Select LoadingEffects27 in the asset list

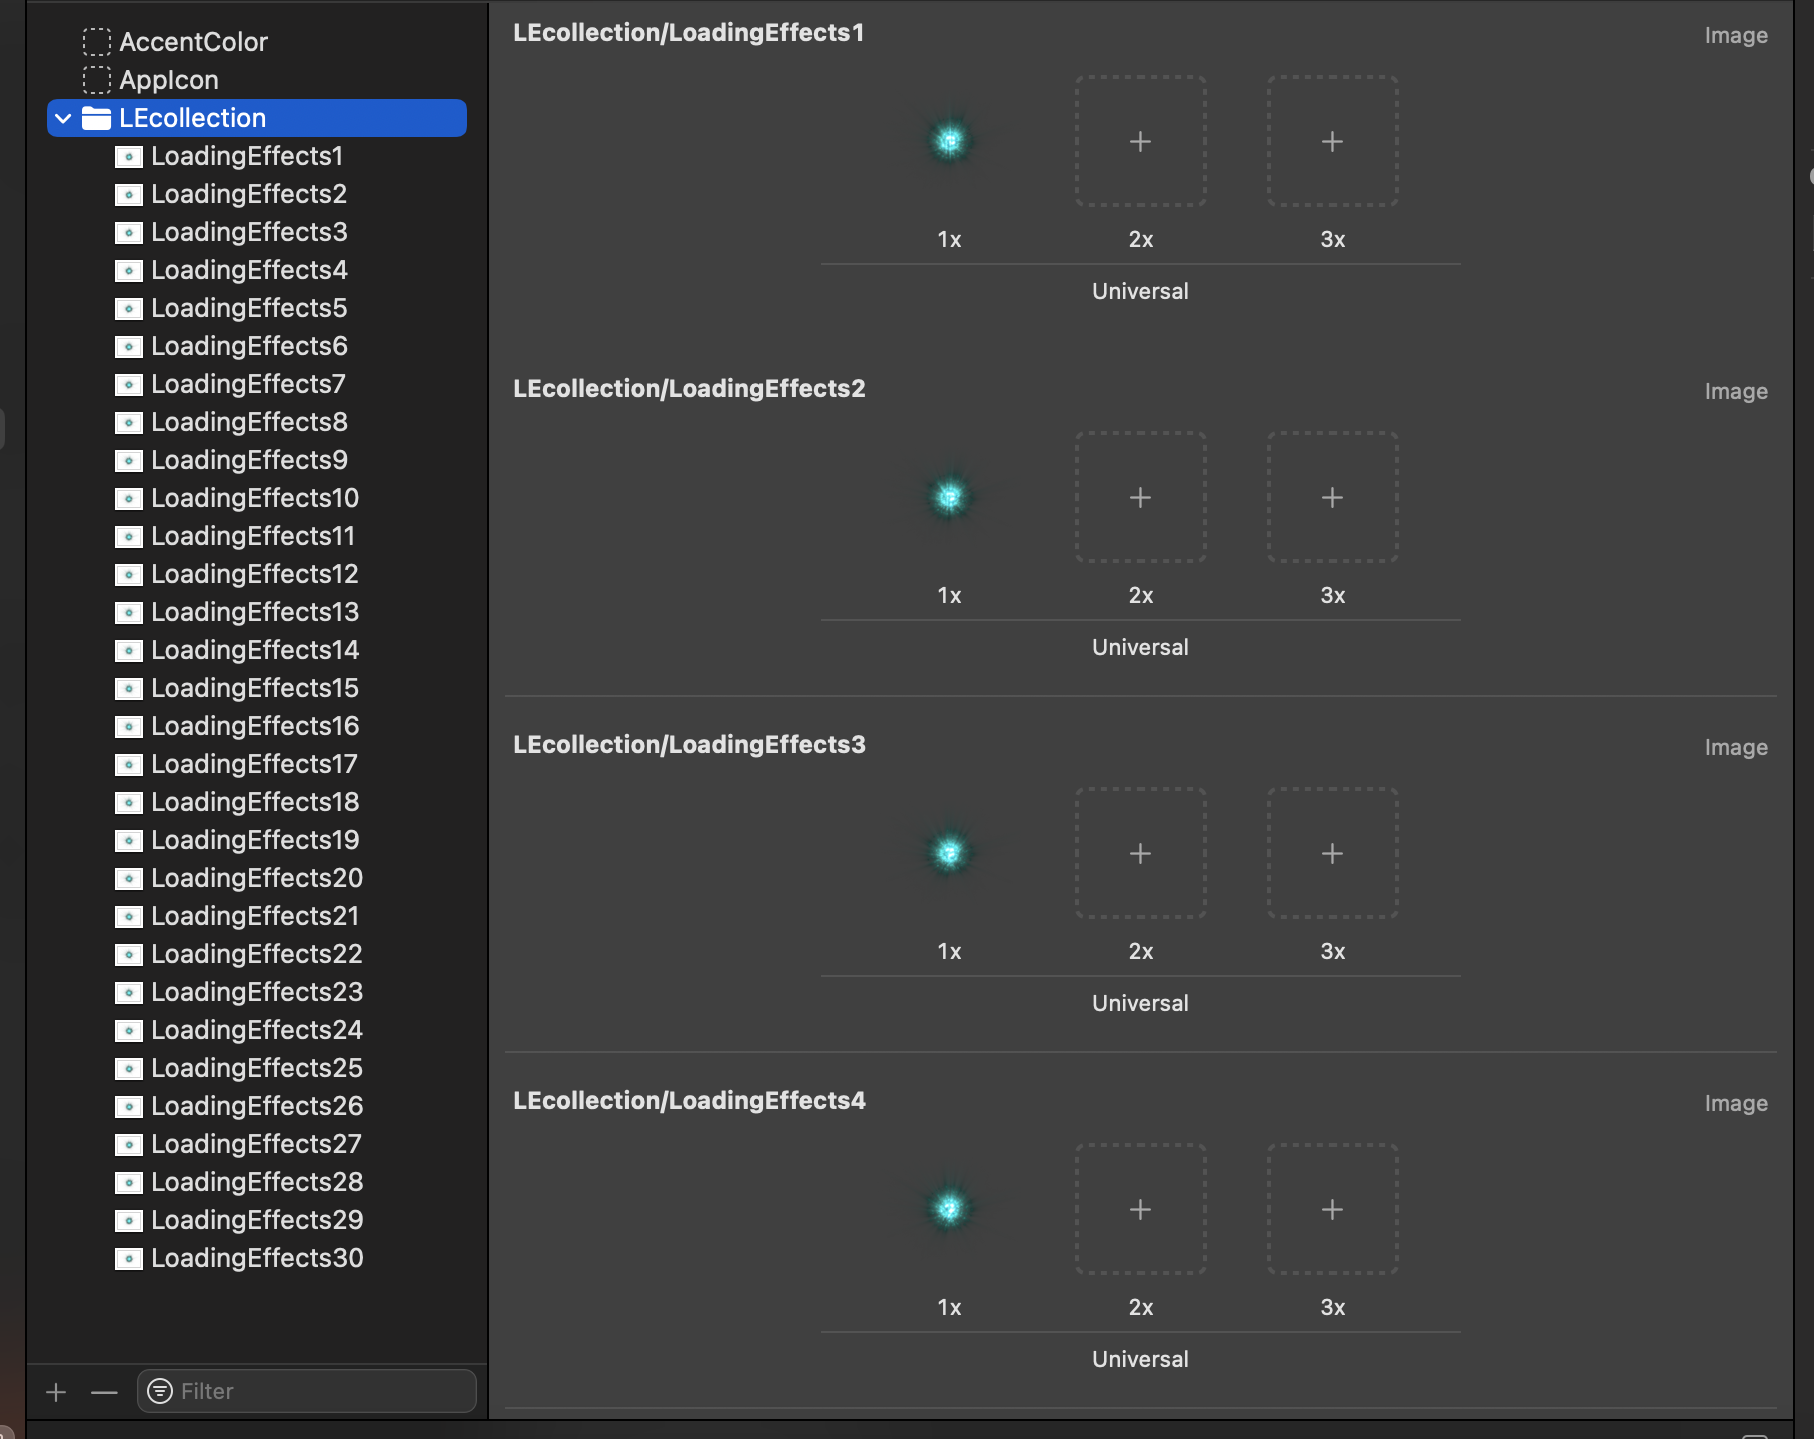[256, 1144]
